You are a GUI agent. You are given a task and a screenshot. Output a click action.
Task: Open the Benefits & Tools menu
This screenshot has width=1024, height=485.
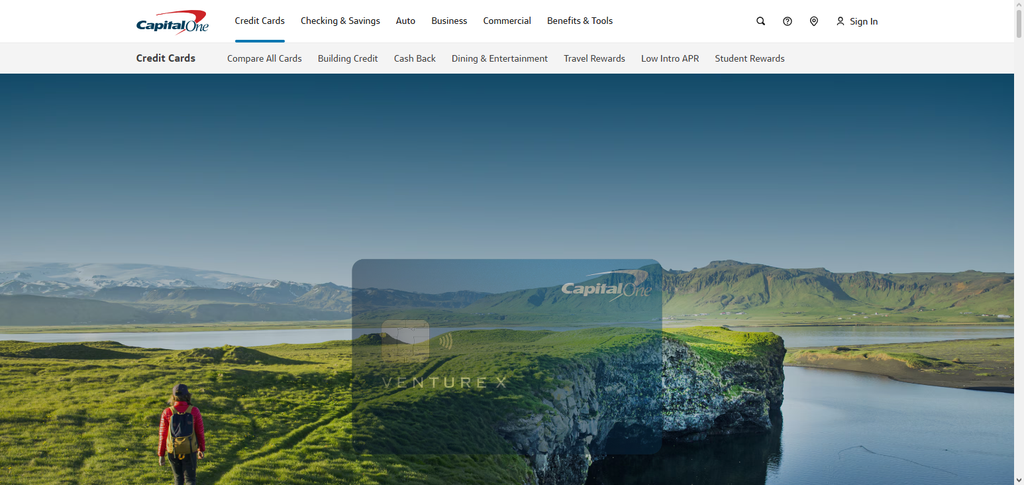[580, 21]
